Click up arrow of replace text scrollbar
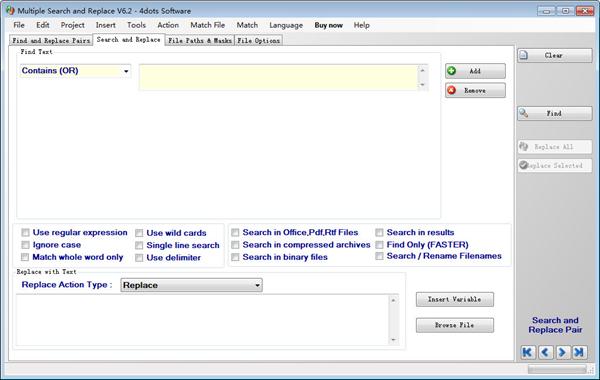Viewport: 600px width, 380px height. (x=394, y=300)
